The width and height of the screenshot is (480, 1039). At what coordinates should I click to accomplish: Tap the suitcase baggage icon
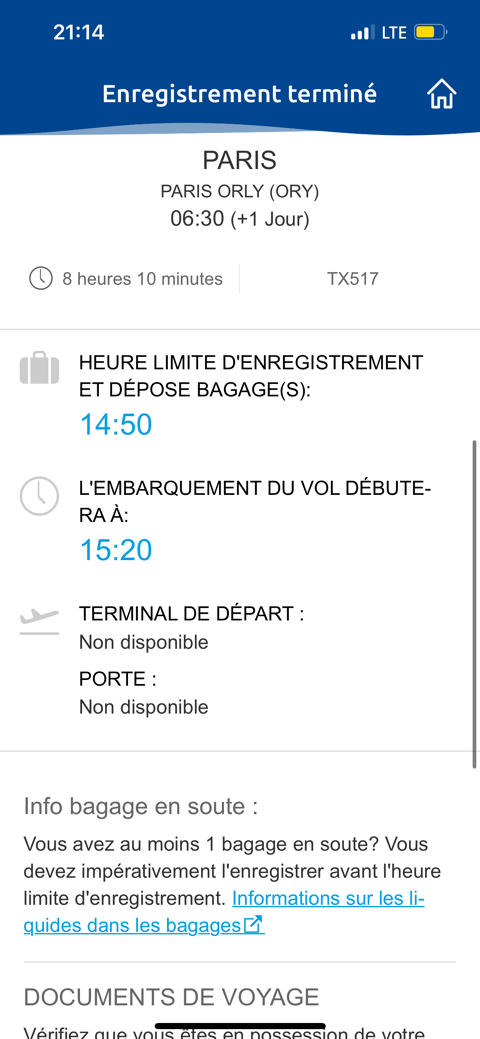coord(39,368)
